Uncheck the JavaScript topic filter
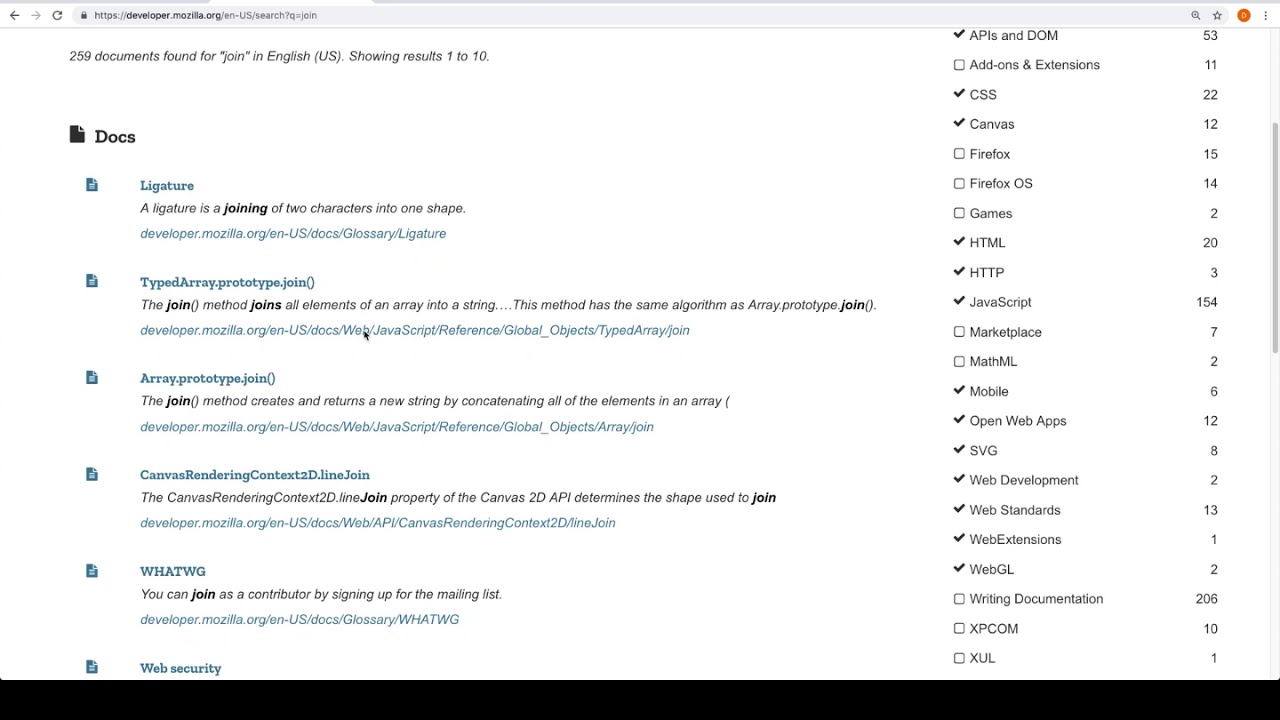 959,302
